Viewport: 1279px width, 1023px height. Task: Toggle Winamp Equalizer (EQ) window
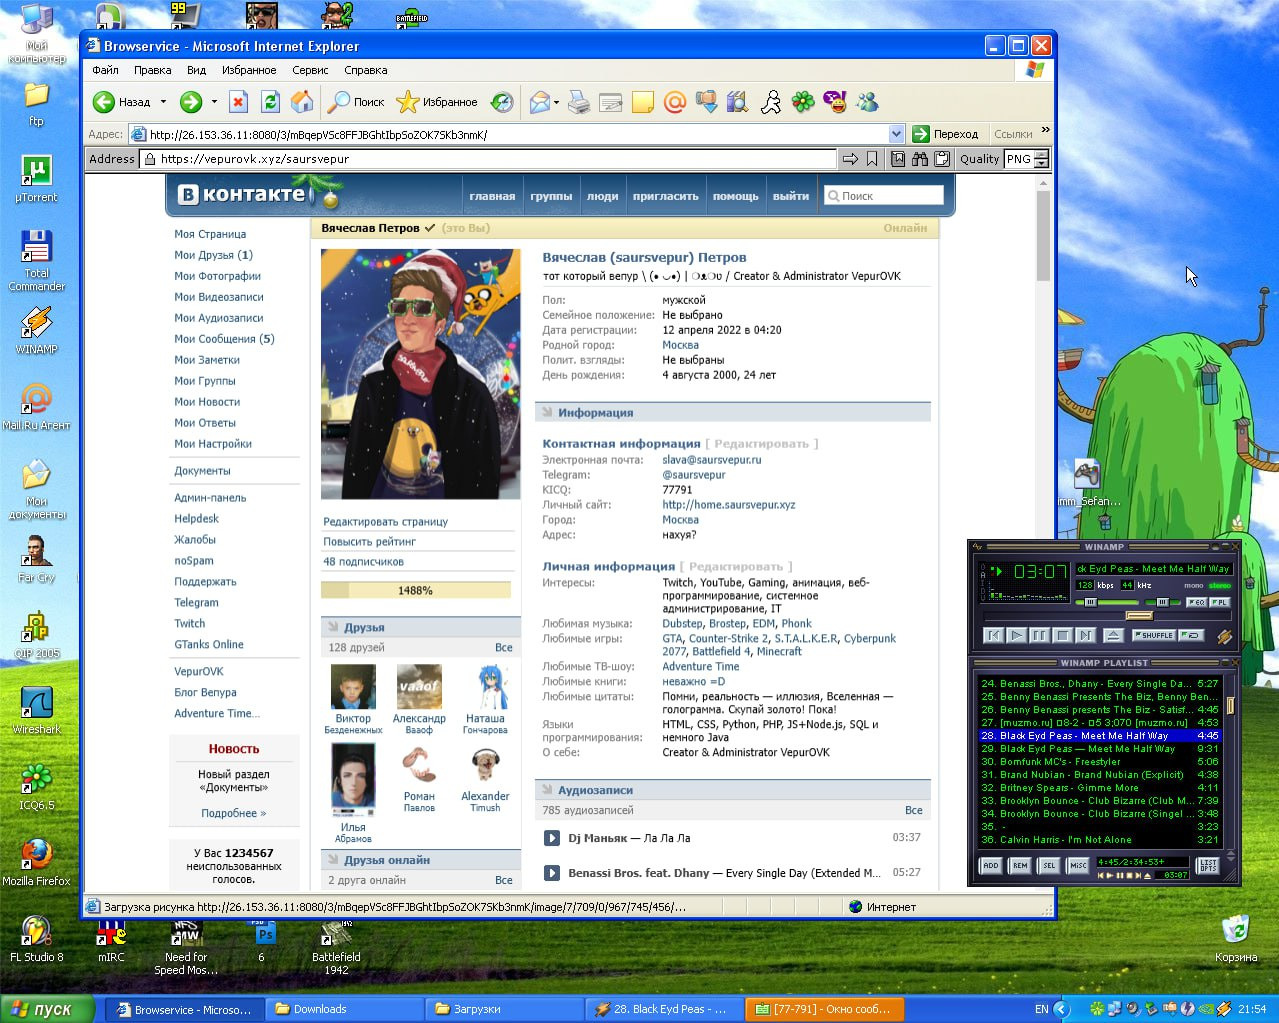click(1196, 602)
